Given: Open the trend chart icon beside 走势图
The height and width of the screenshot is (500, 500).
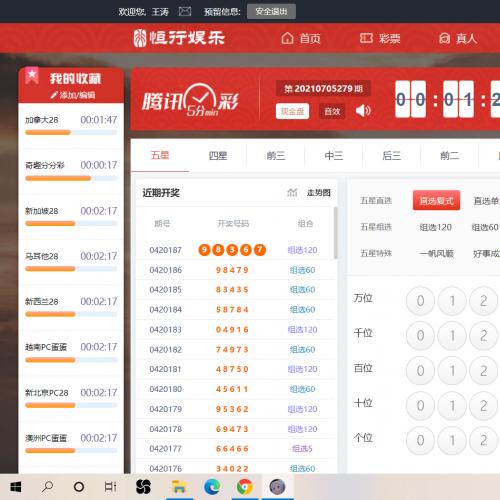Looking at the screenshot, I should [x=292, y=192].
